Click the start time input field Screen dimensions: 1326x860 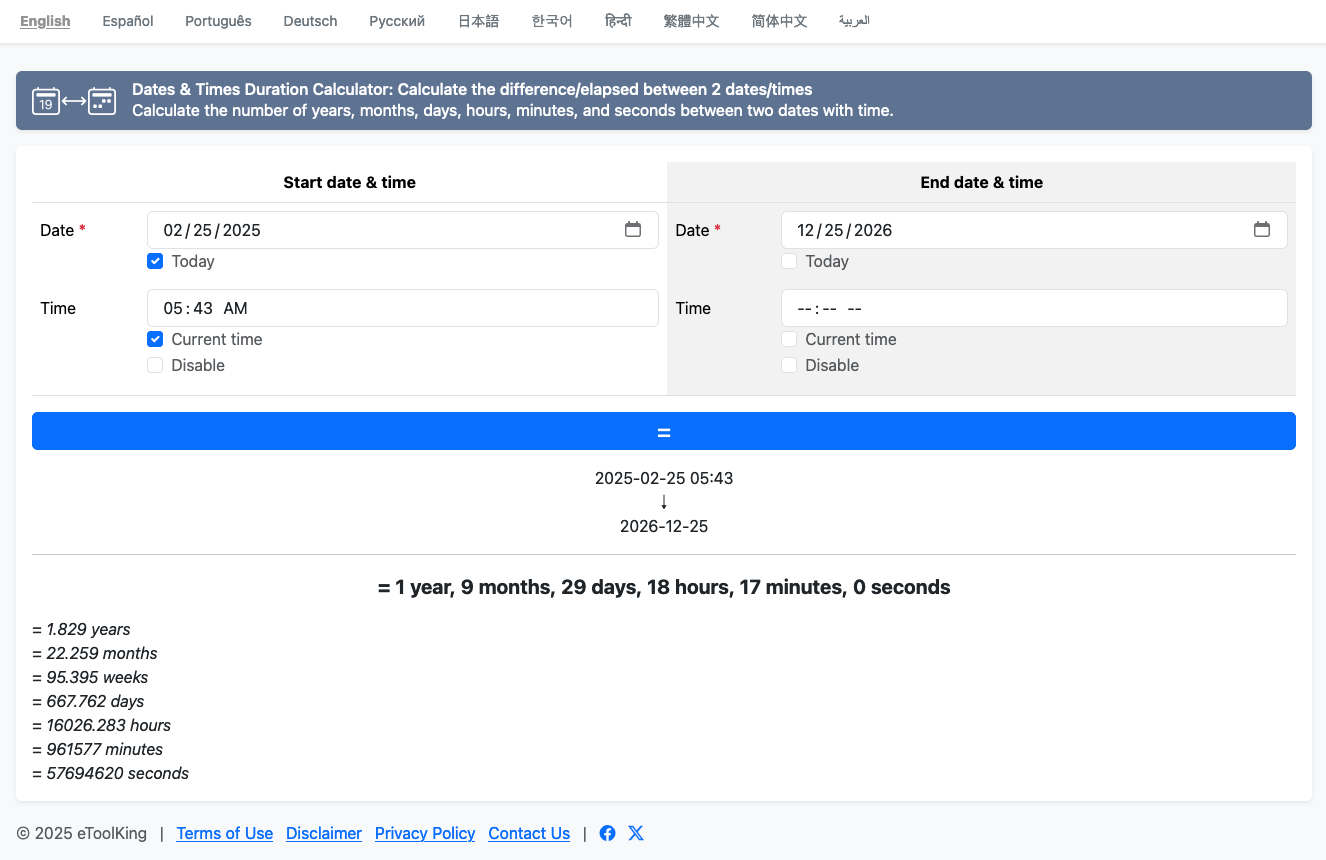[x=402, y=308]
